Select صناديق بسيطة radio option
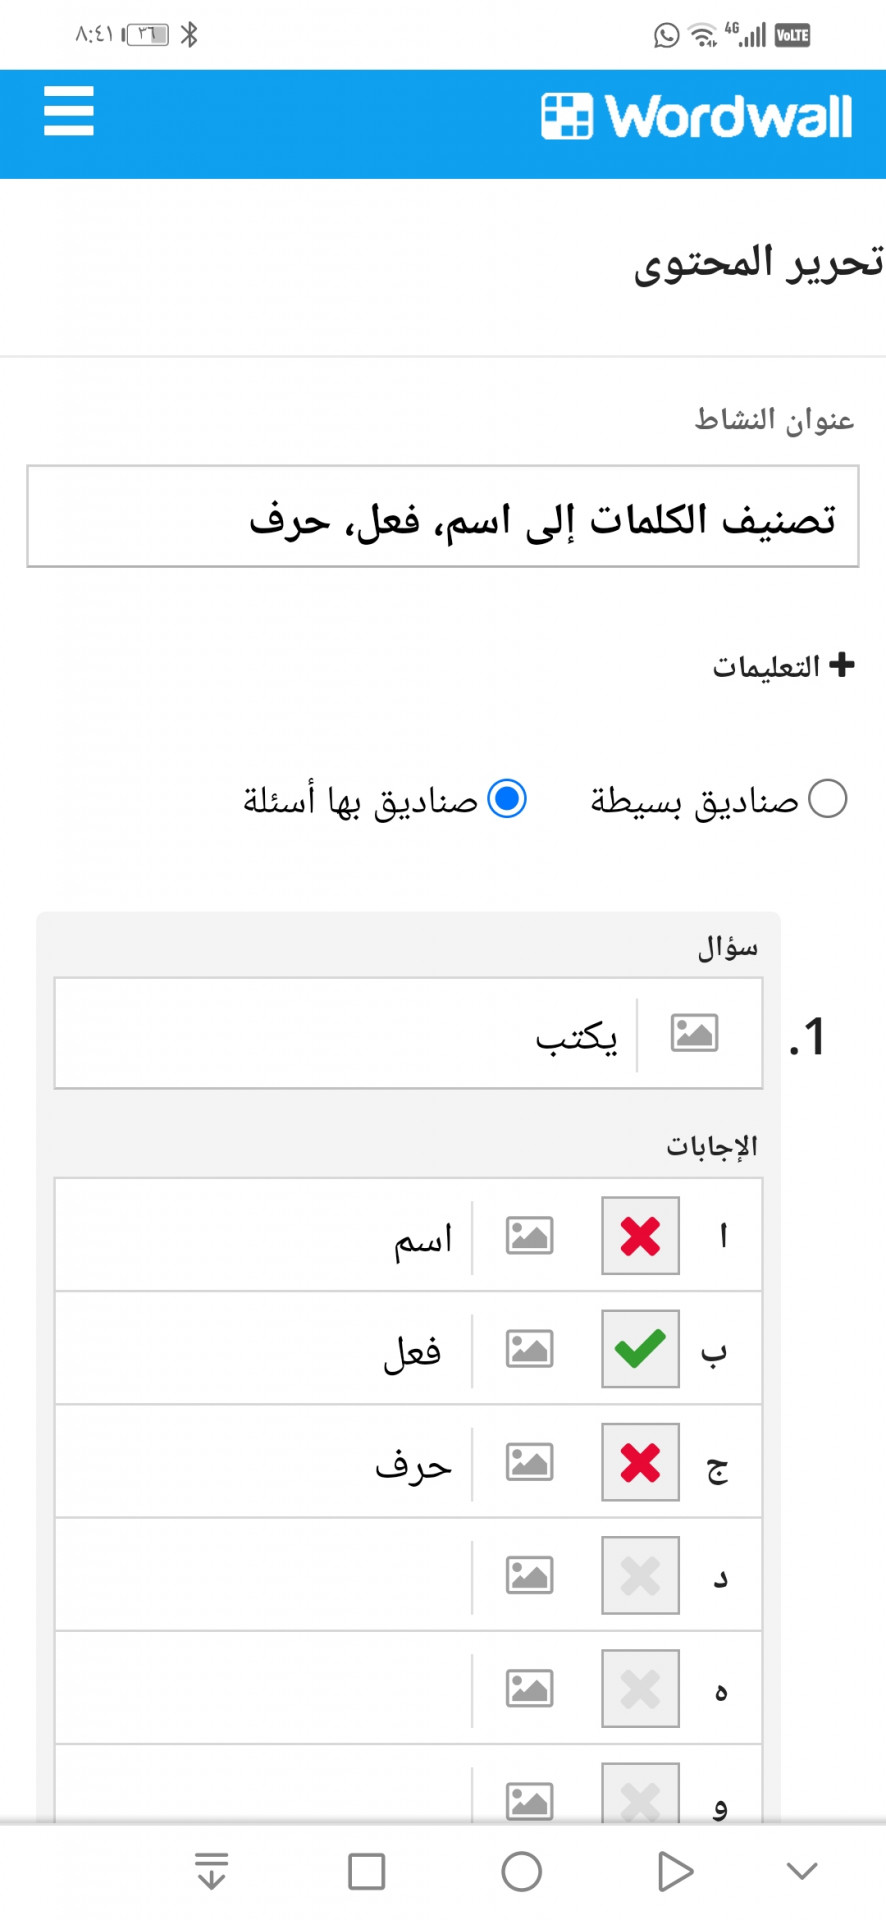The width and height of the screenshot is (886, 1920). (x=827, y=799)
